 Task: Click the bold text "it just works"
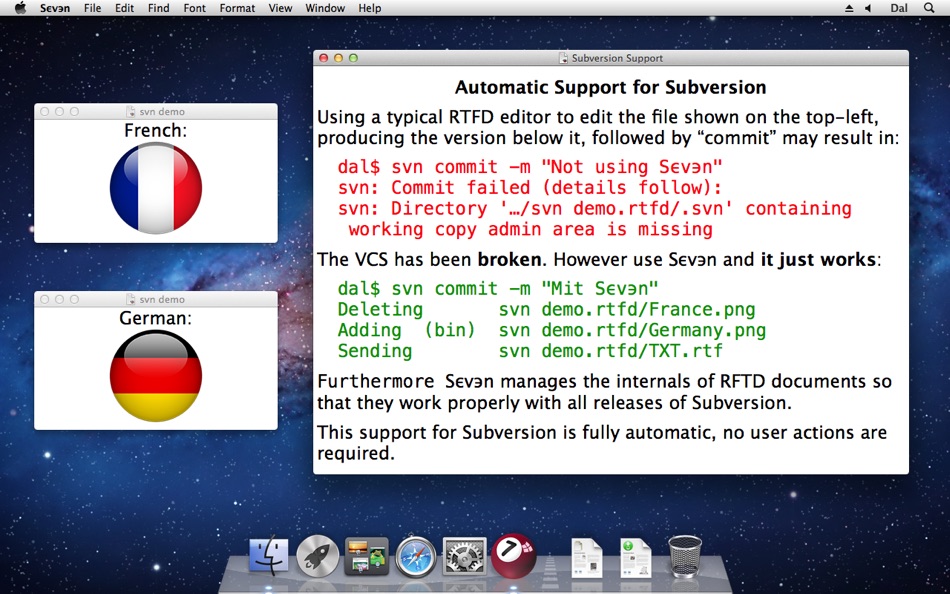pos(818,260)
